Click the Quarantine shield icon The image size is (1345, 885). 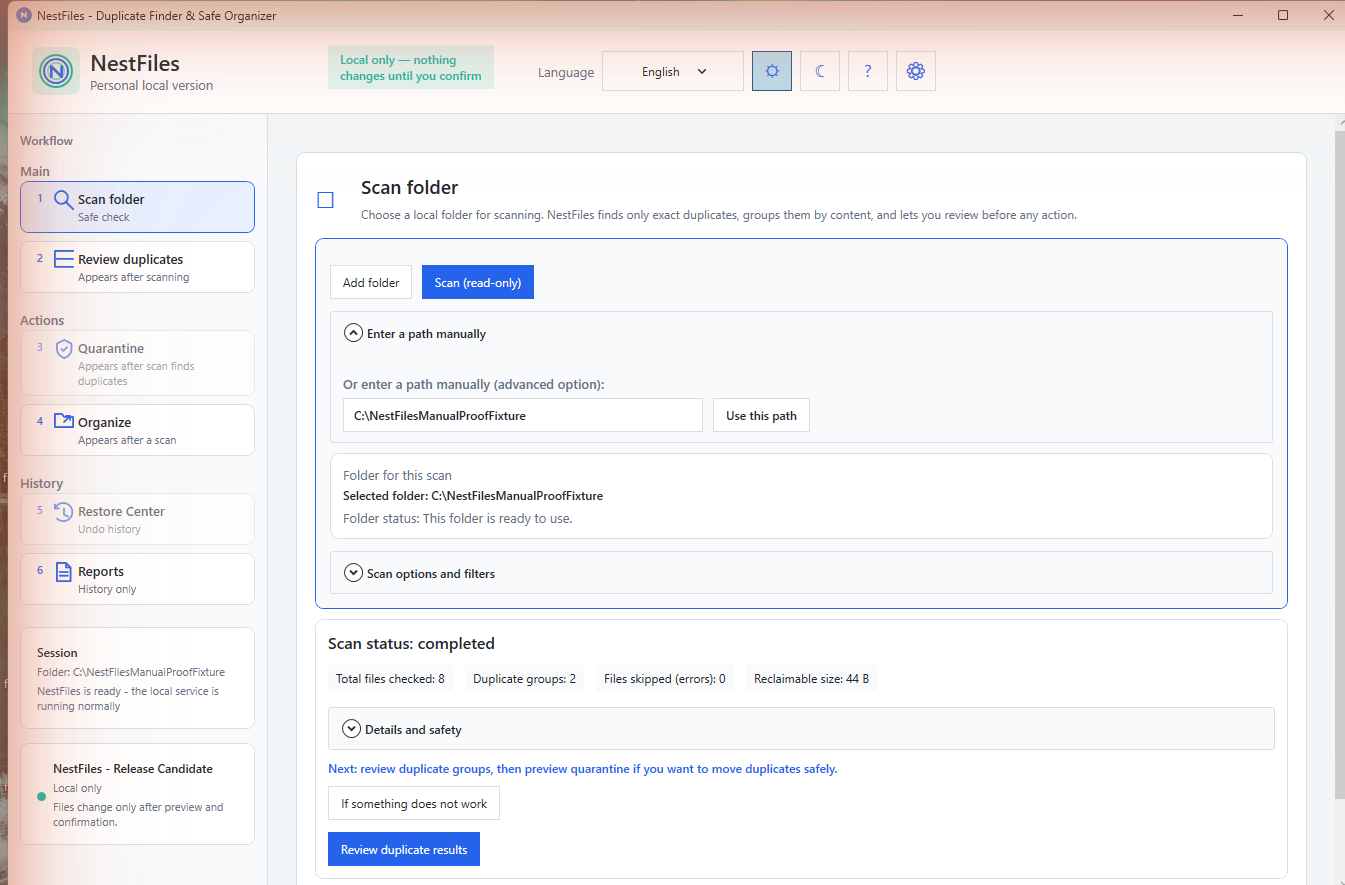(64, 349)
